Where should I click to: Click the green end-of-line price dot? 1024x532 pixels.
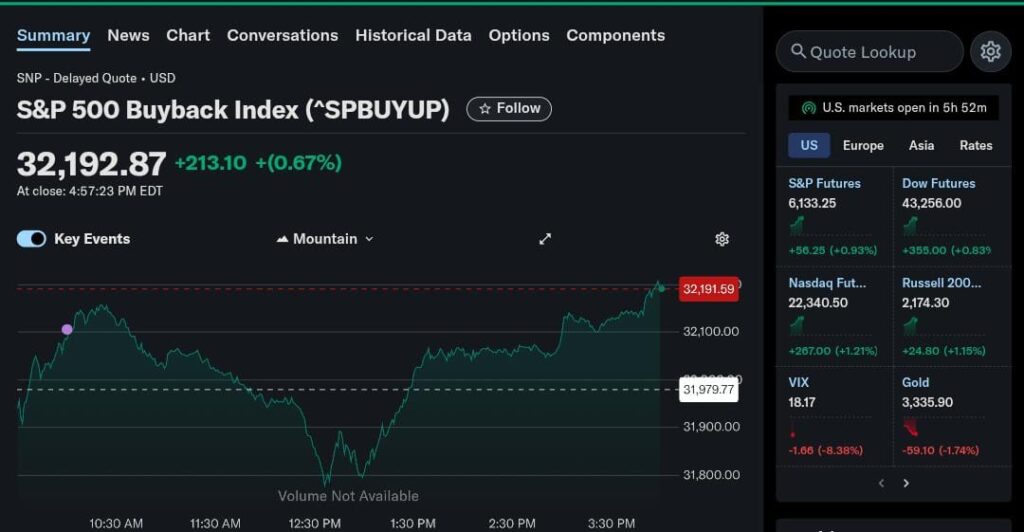(x=660, y=288)
